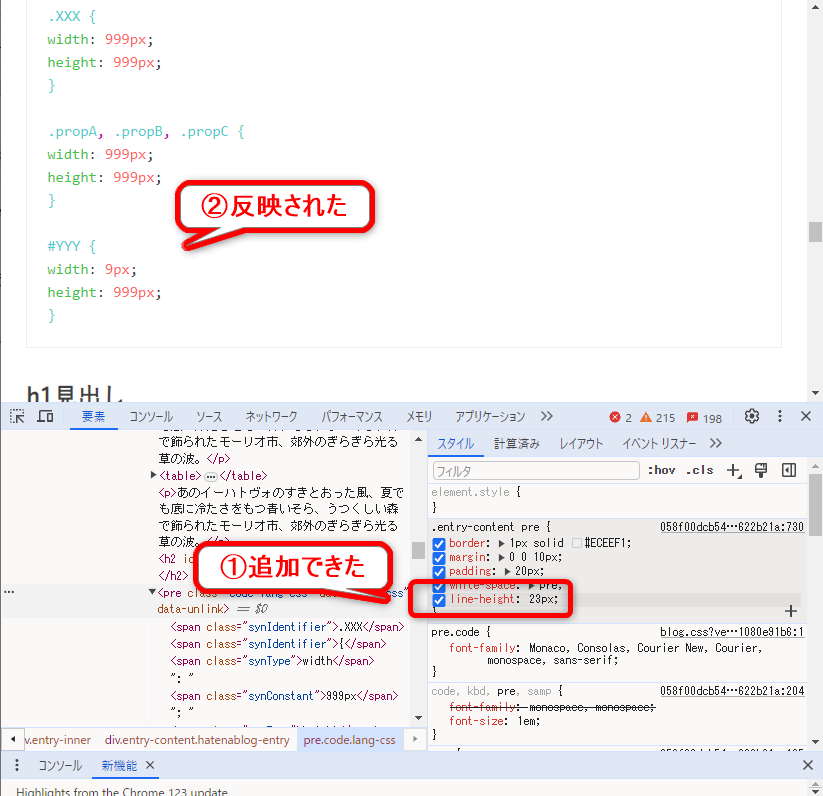
Task: Select the 計算済み sidebar tab
Action: (516, 444)
